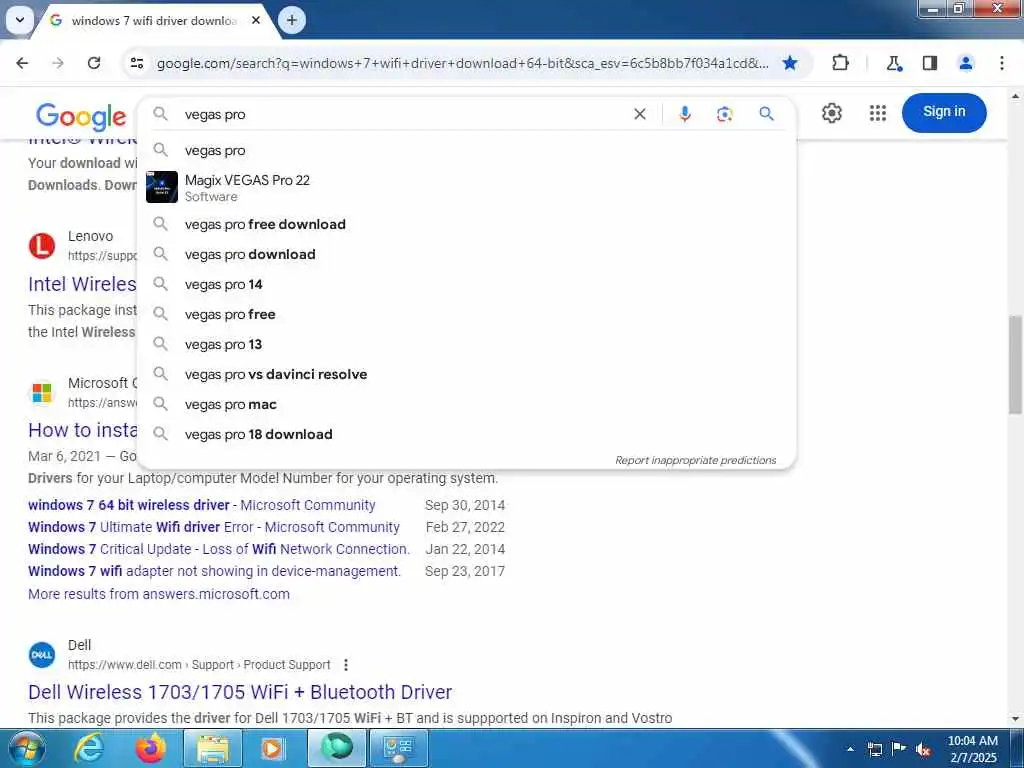Click the Sign in button
Screen dimensions: 1024x768
click(944, 112)
